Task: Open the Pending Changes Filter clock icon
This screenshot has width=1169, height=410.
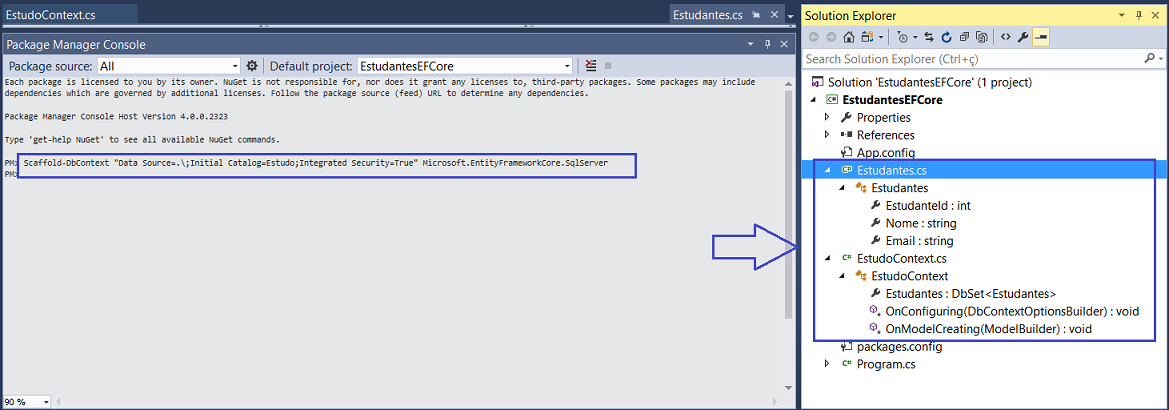Action: point(904,37)
